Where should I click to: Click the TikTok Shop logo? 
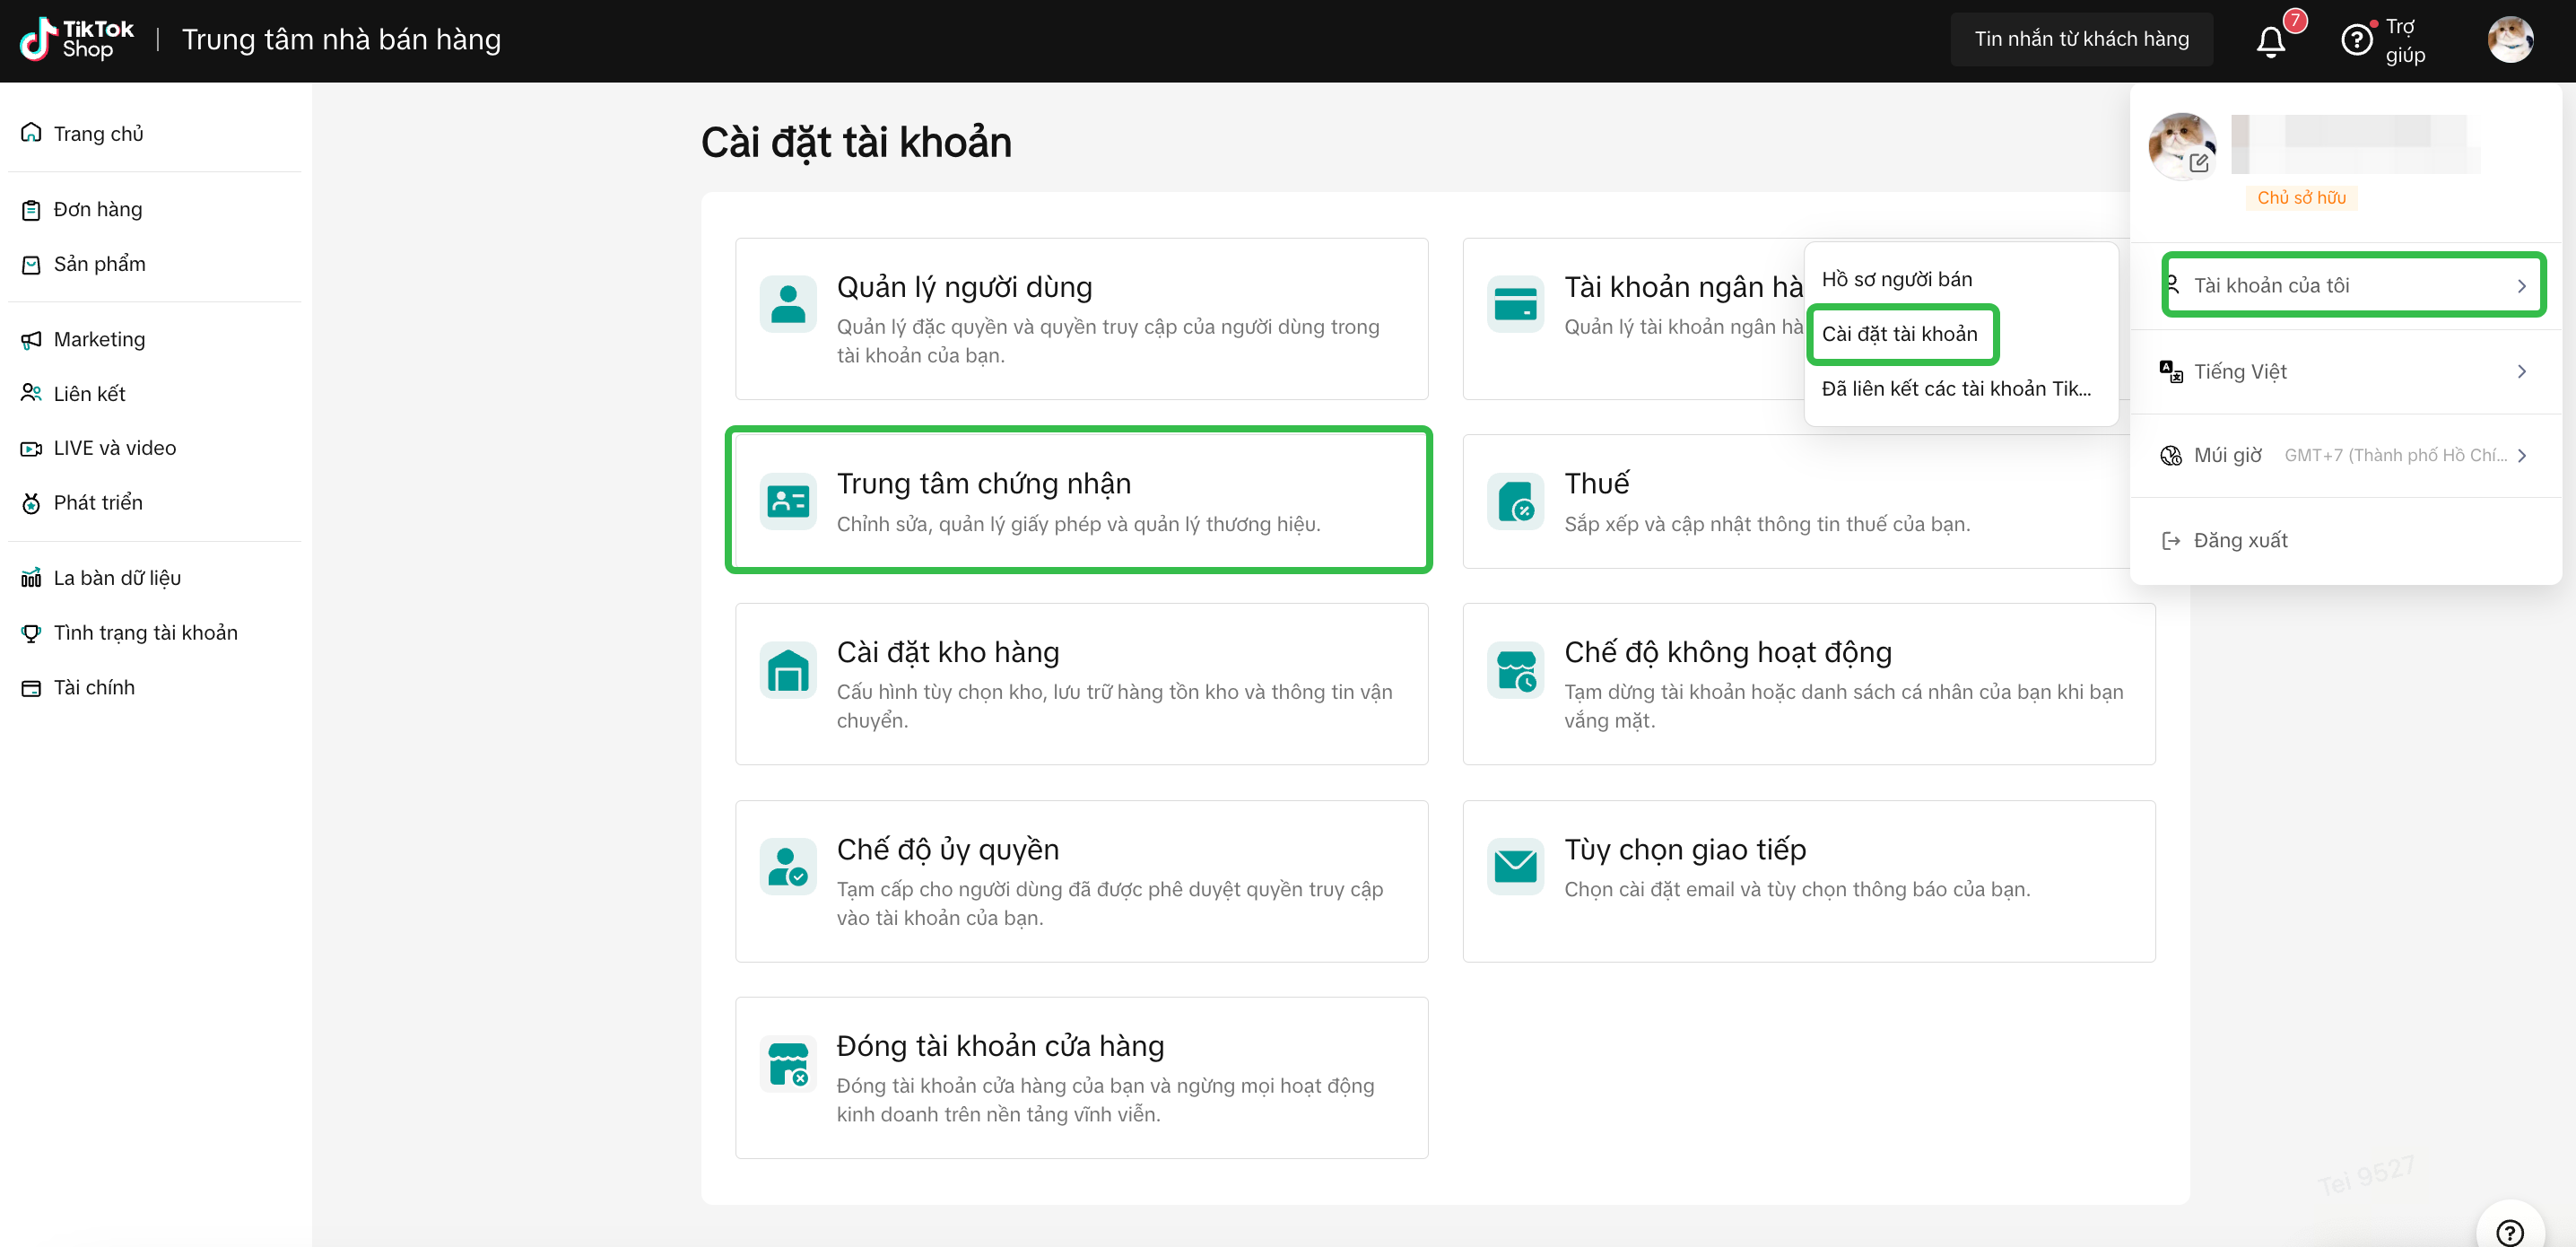click(77, 40)
